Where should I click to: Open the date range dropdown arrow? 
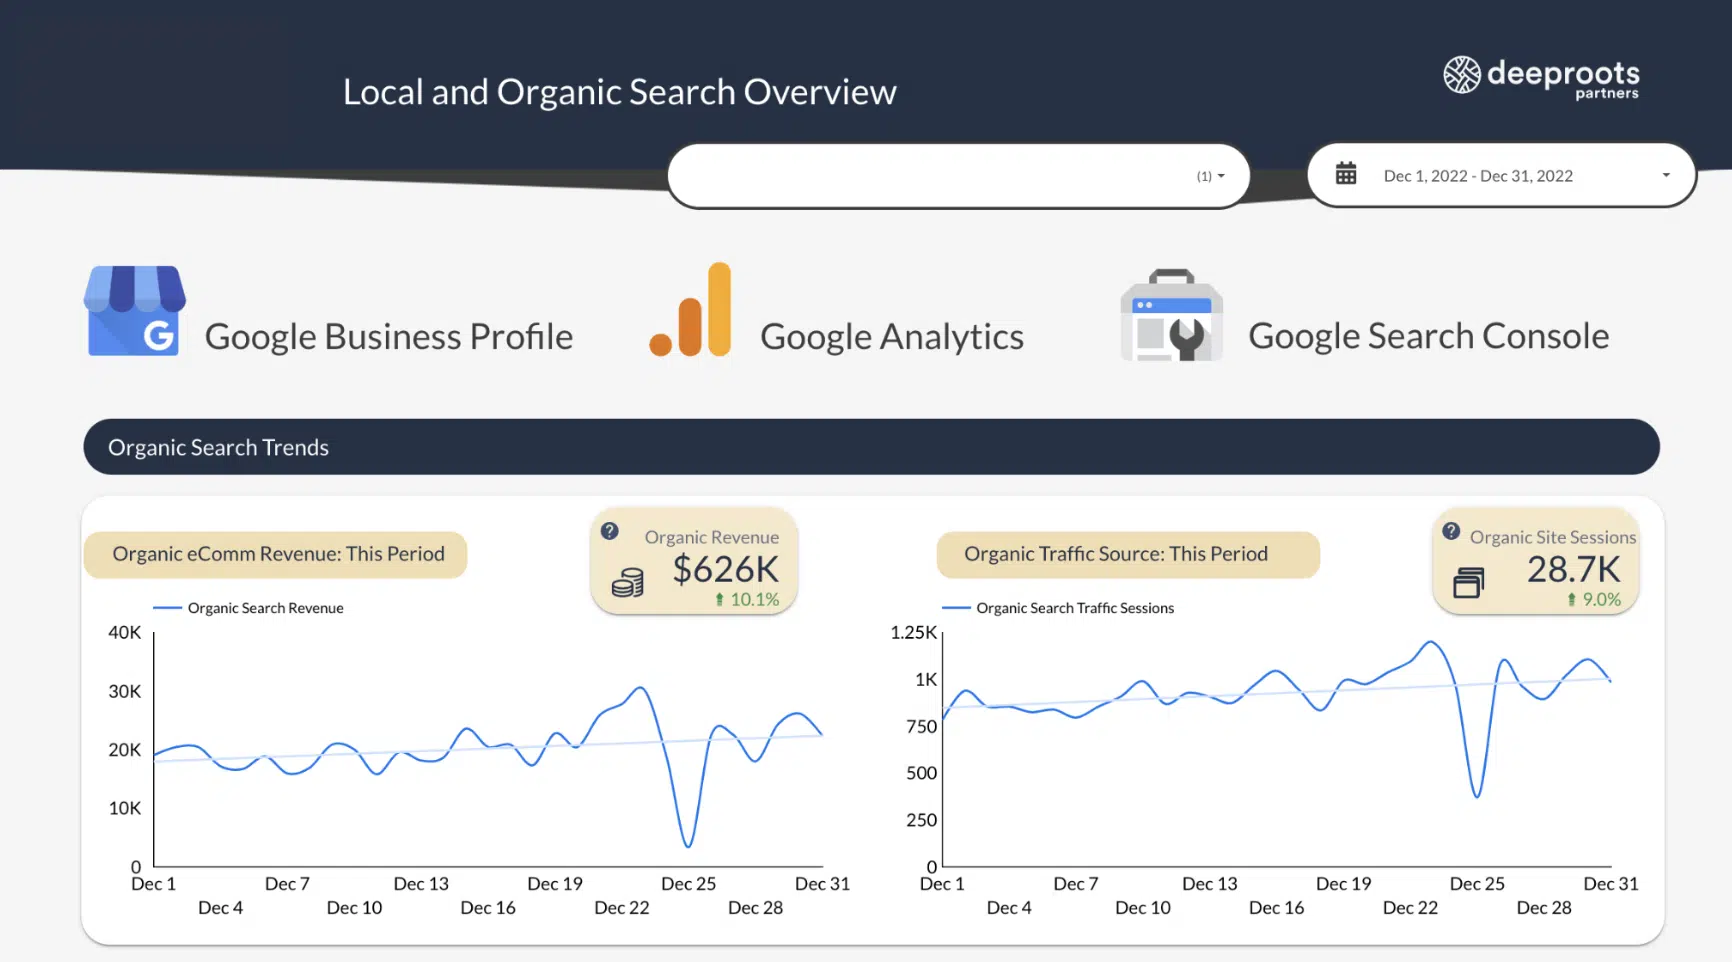[x=1666, y=175]
